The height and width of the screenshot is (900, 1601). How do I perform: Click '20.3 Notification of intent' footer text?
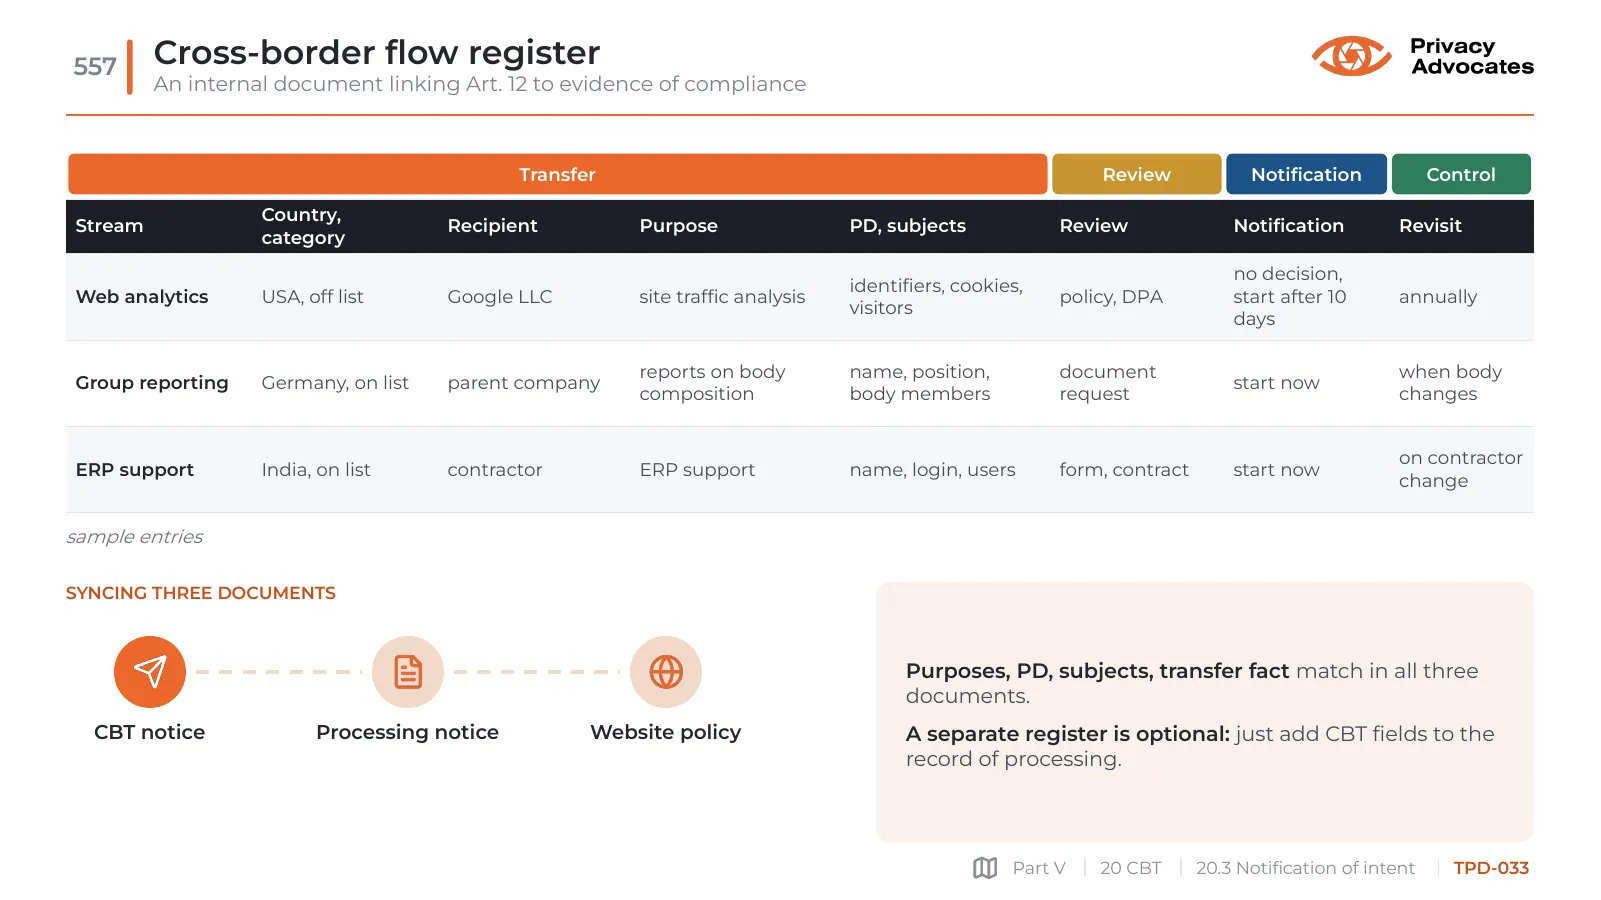coord(1305,868)
